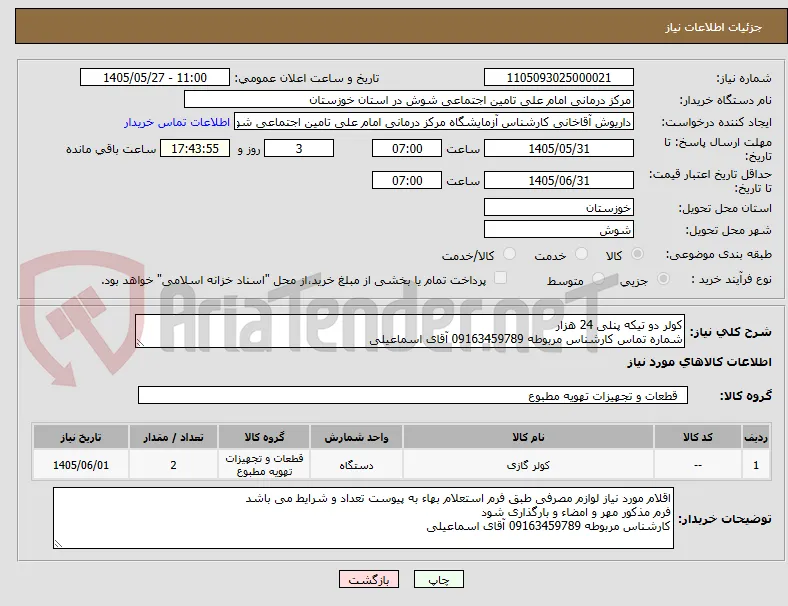Click the کولر گازی item name cell
The height and width of the screenshot is (606, 788).
(x=528, y=465)
